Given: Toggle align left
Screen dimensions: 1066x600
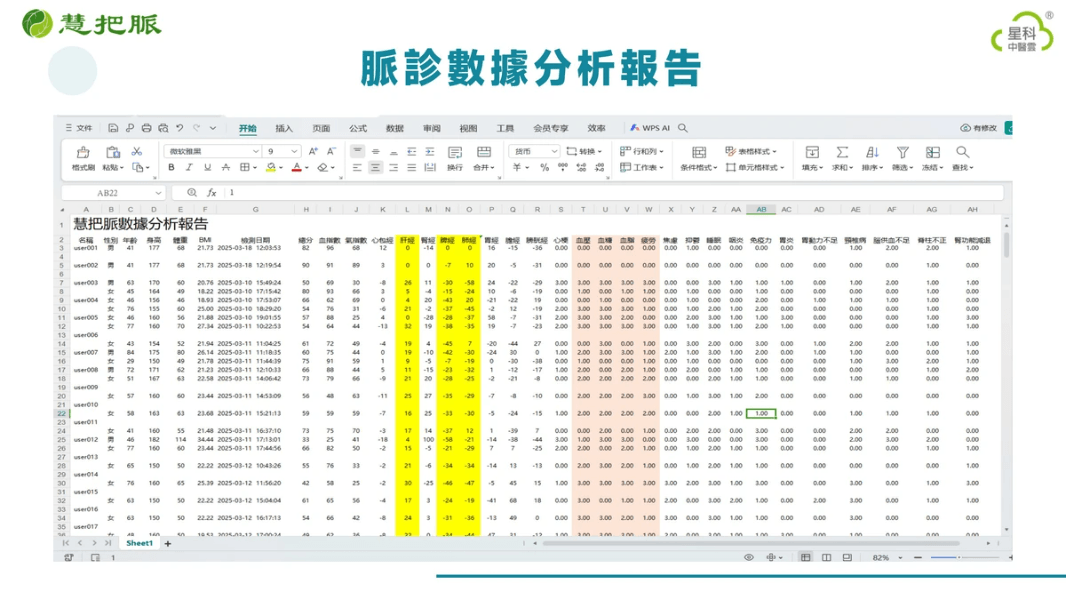Looking at the screenshot, I should coord(357,167).
